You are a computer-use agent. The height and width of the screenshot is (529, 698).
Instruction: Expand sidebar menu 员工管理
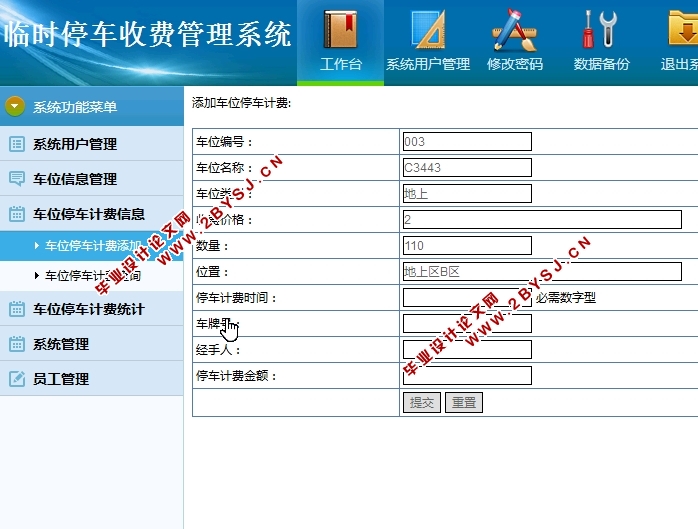92,379
